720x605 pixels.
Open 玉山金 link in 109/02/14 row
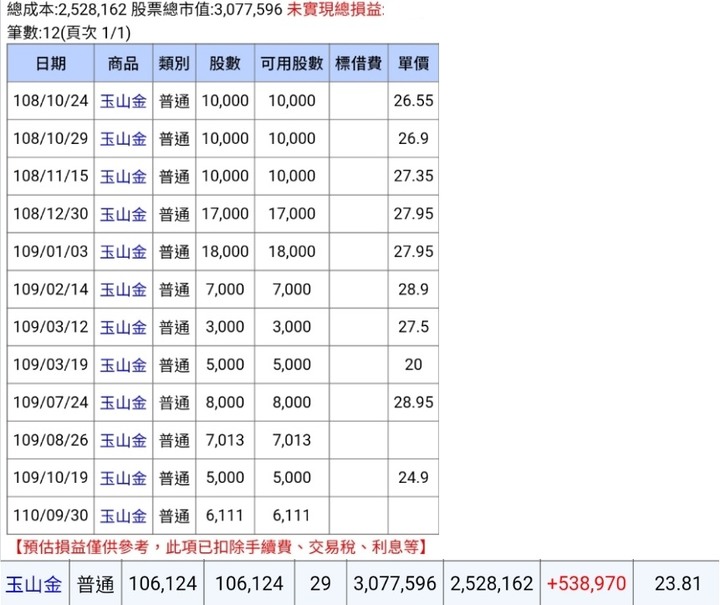(x=123, y=290)
